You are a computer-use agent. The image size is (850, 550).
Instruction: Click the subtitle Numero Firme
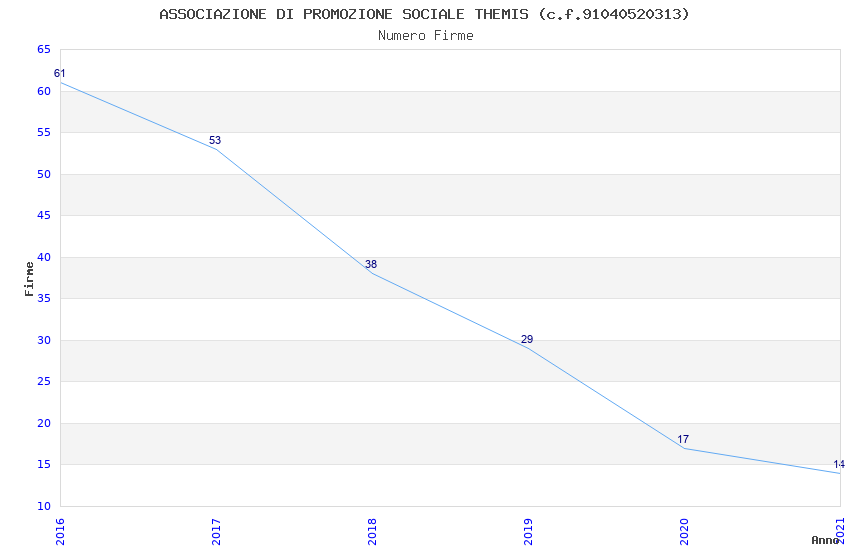[426, 36]
